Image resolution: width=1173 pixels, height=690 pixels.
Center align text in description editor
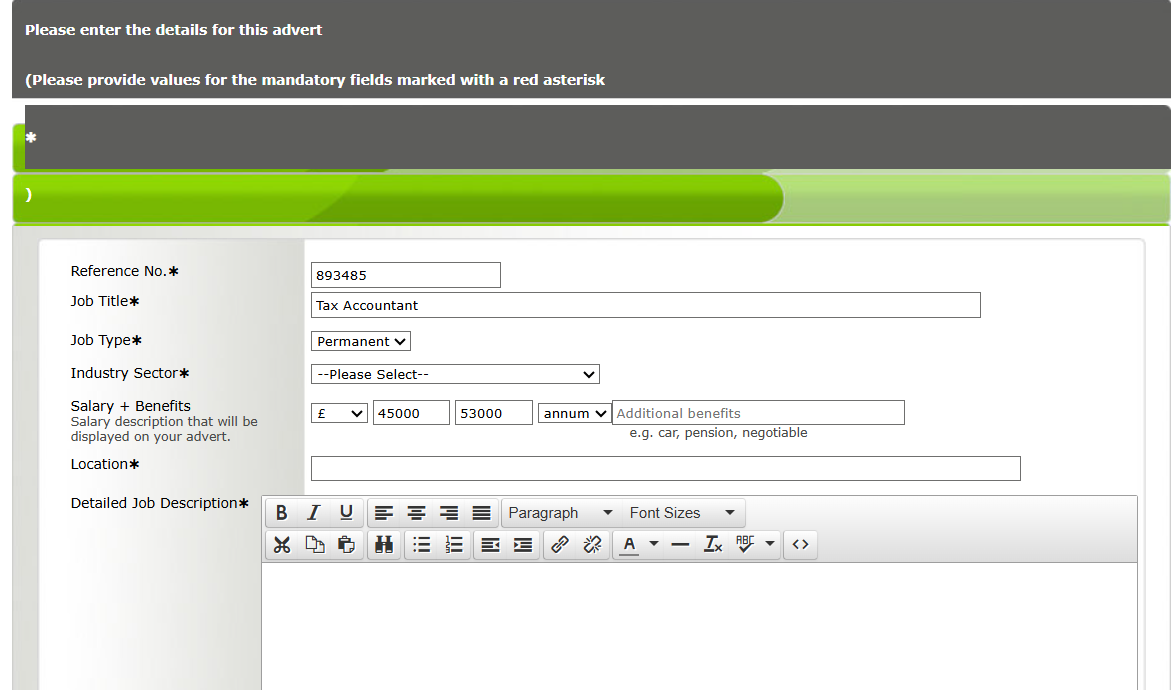click(416, 513)
